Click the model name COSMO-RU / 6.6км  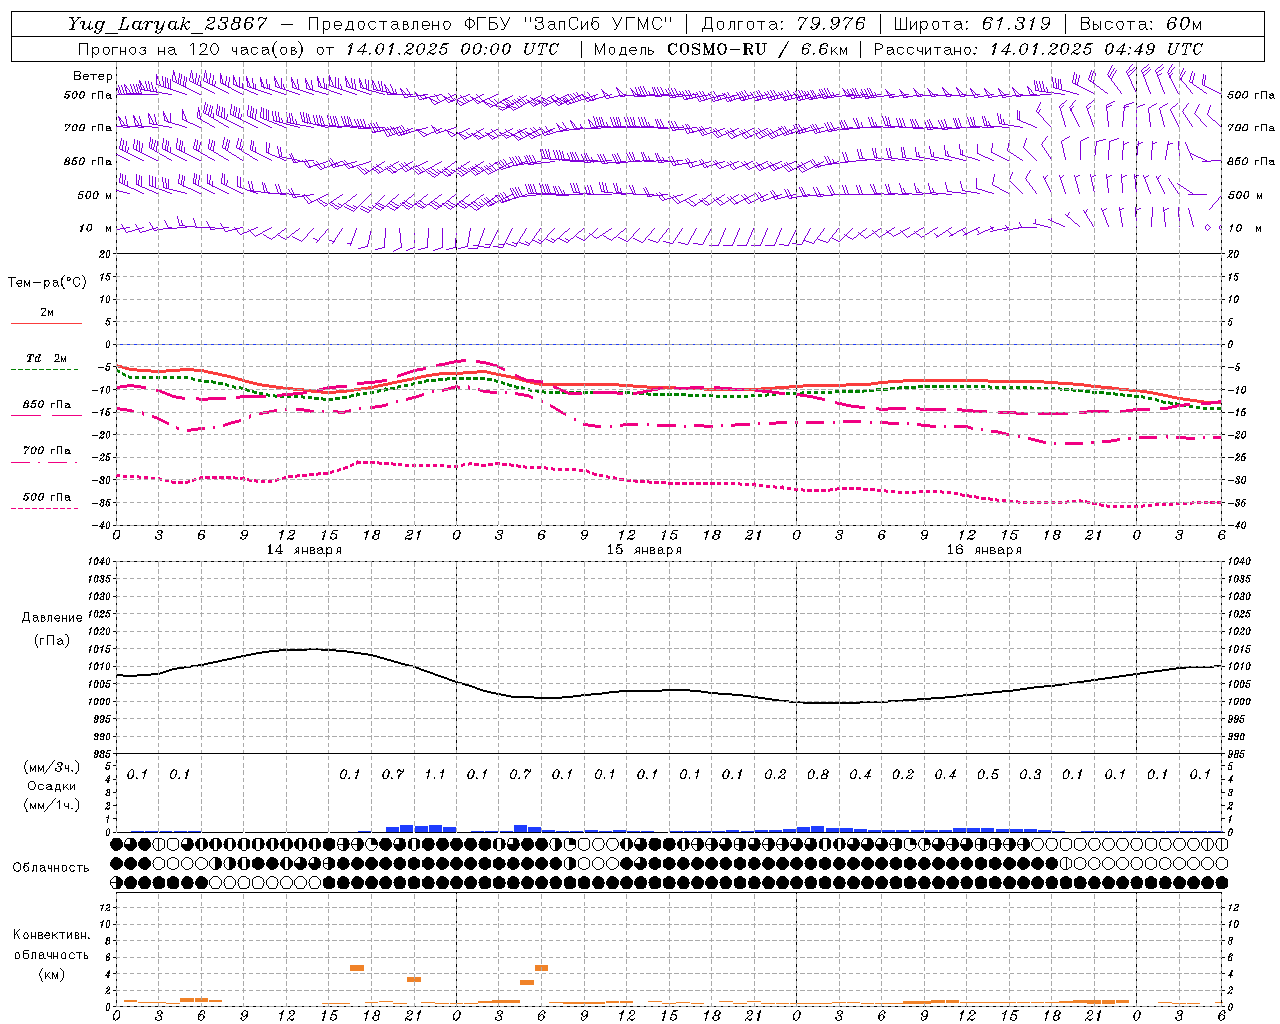(757, 49)
